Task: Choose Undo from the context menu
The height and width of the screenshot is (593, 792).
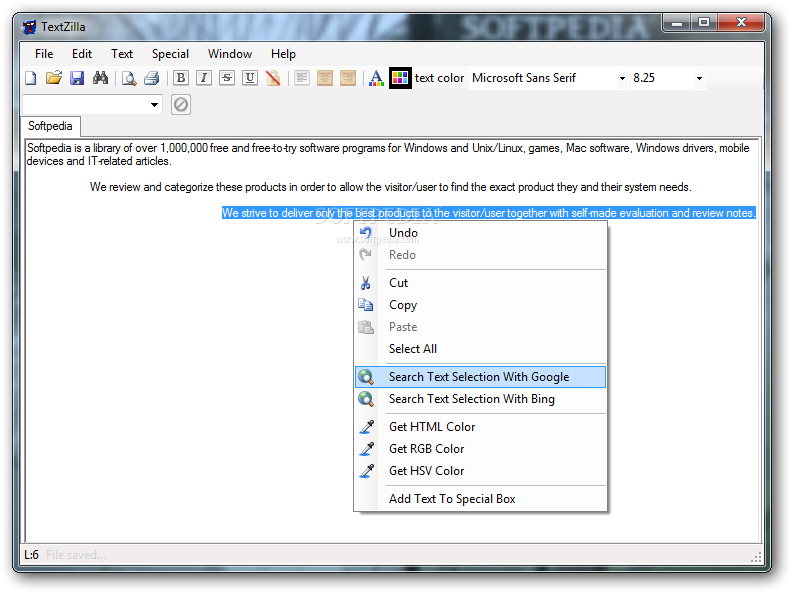Action: coord(480,233)
